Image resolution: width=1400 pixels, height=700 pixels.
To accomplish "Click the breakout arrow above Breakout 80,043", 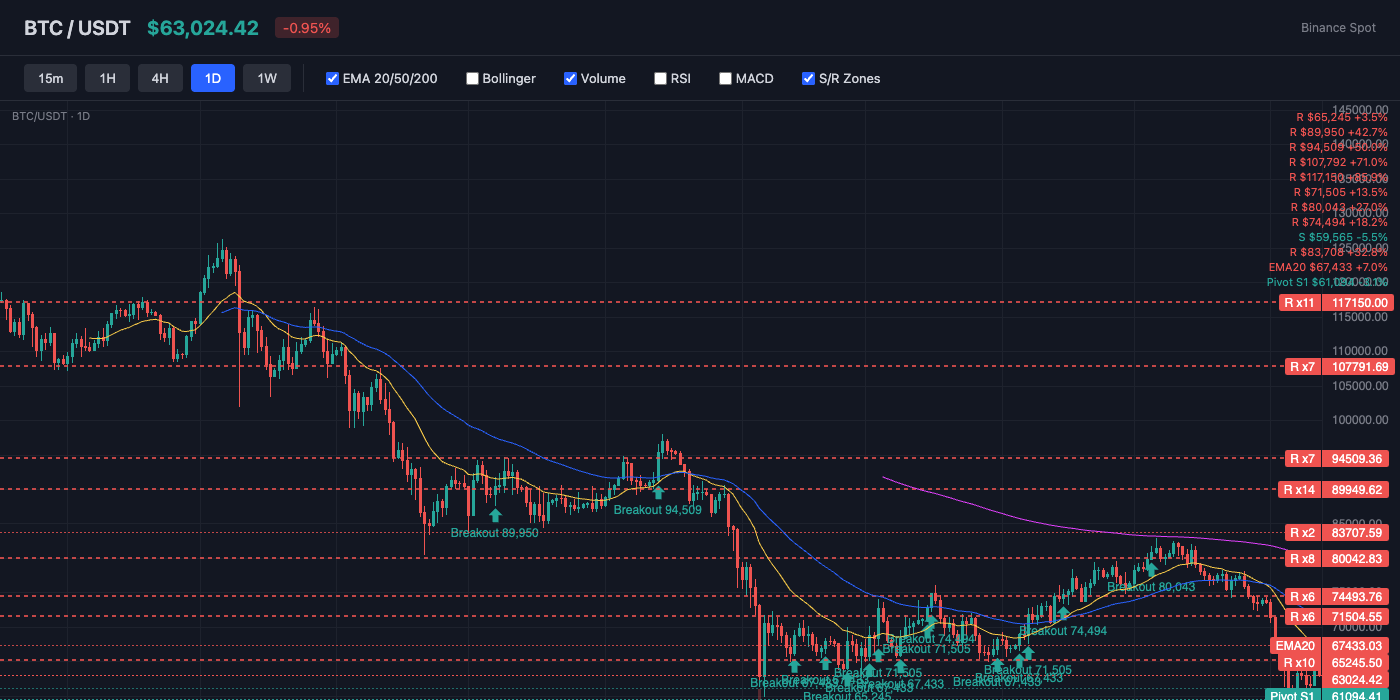I will pyautogui.click(x=1151, y=569).
